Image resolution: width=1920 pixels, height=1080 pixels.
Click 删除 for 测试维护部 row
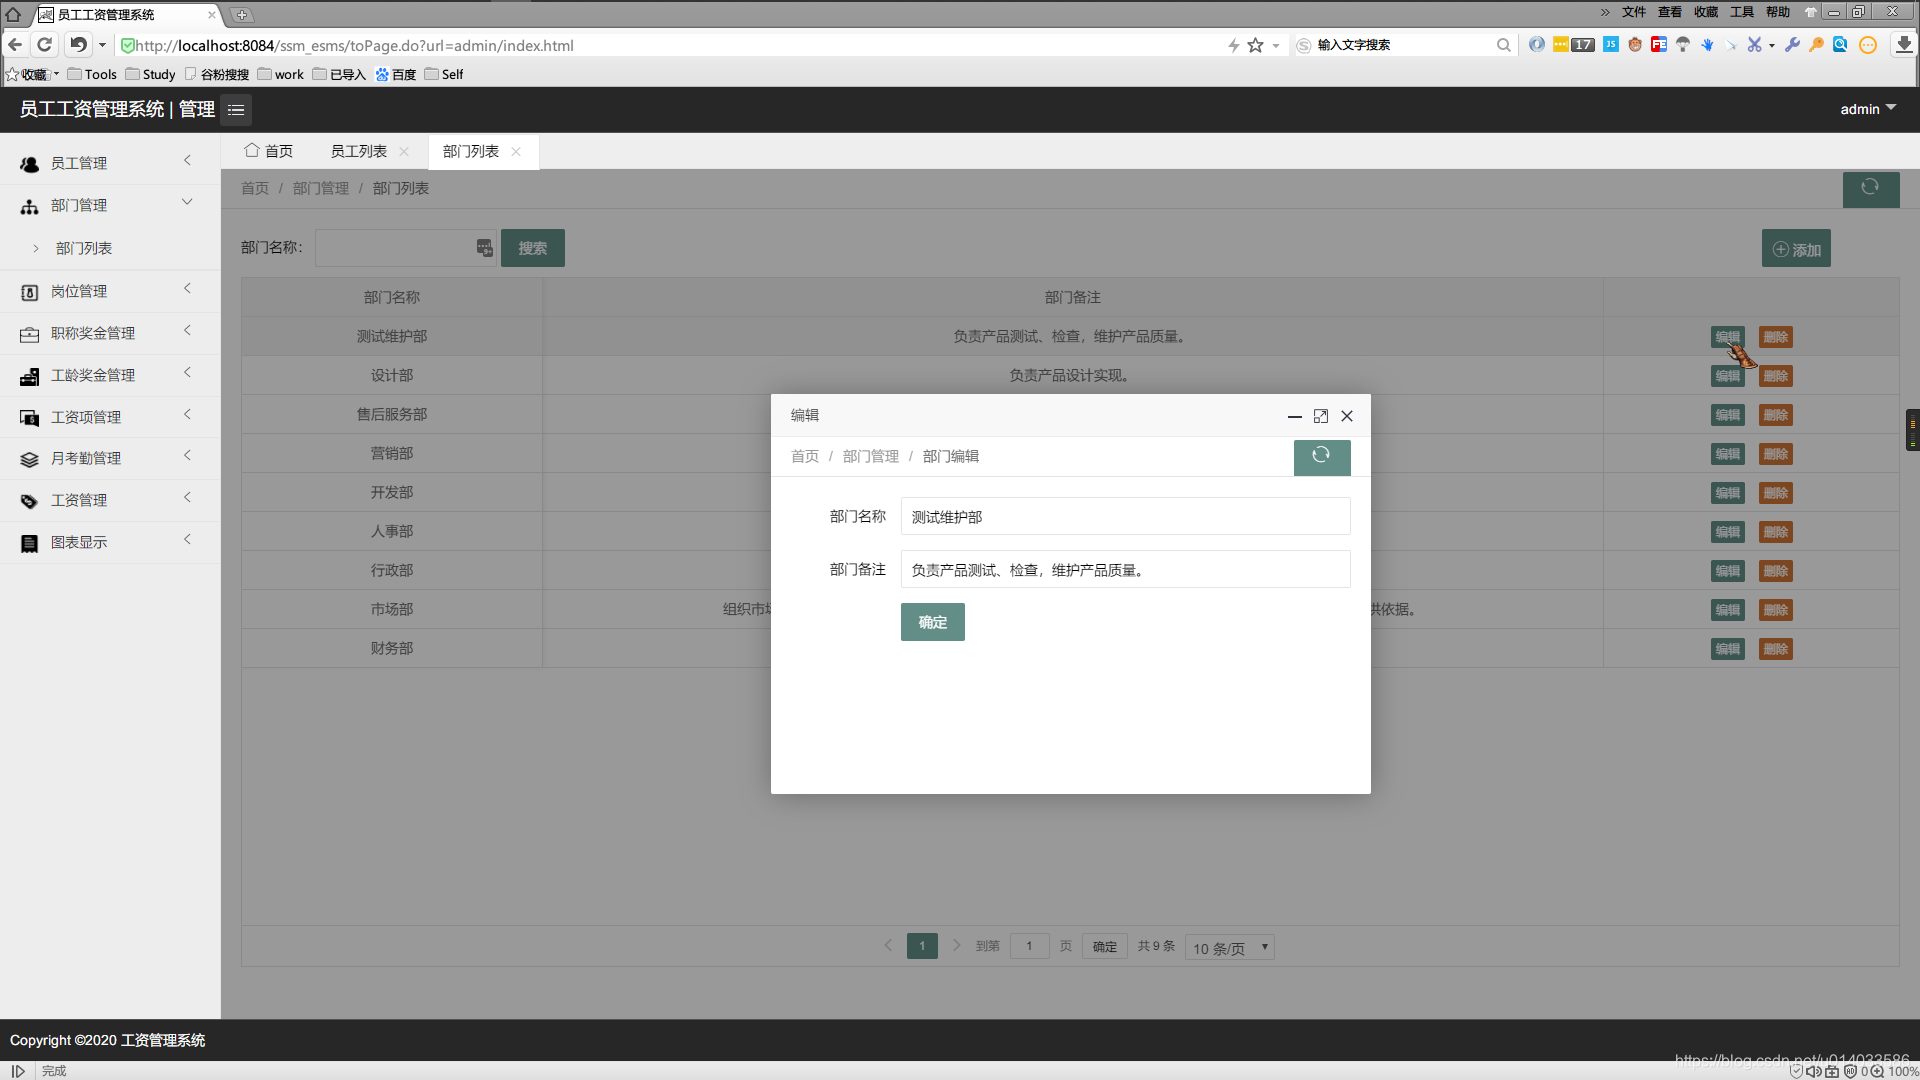tap(1776, 337)
